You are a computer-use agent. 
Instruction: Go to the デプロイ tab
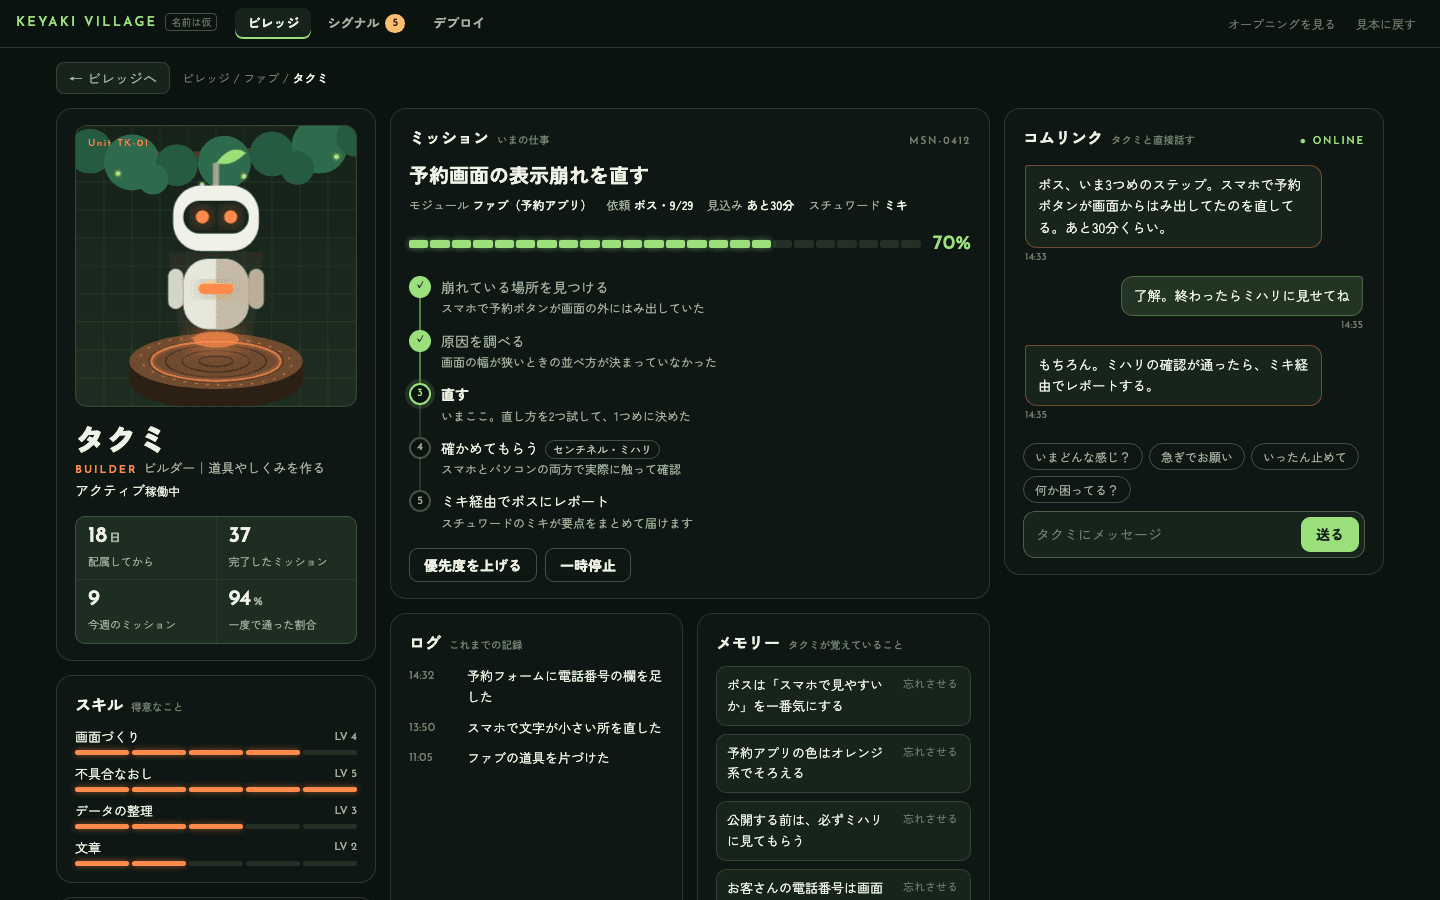[458, 23]
